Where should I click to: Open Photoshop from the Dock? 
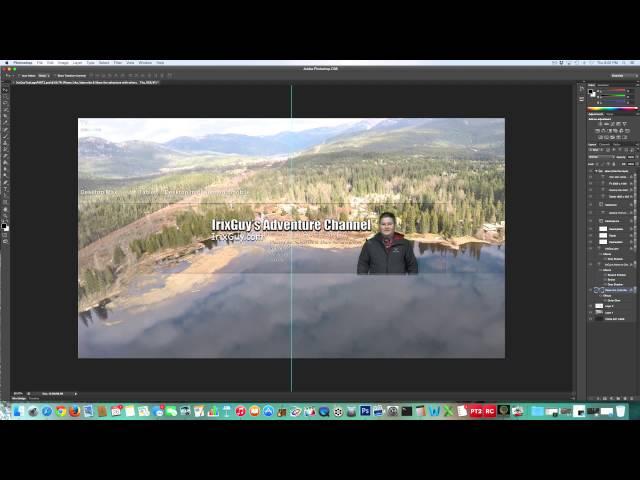[x=365, y=411]
